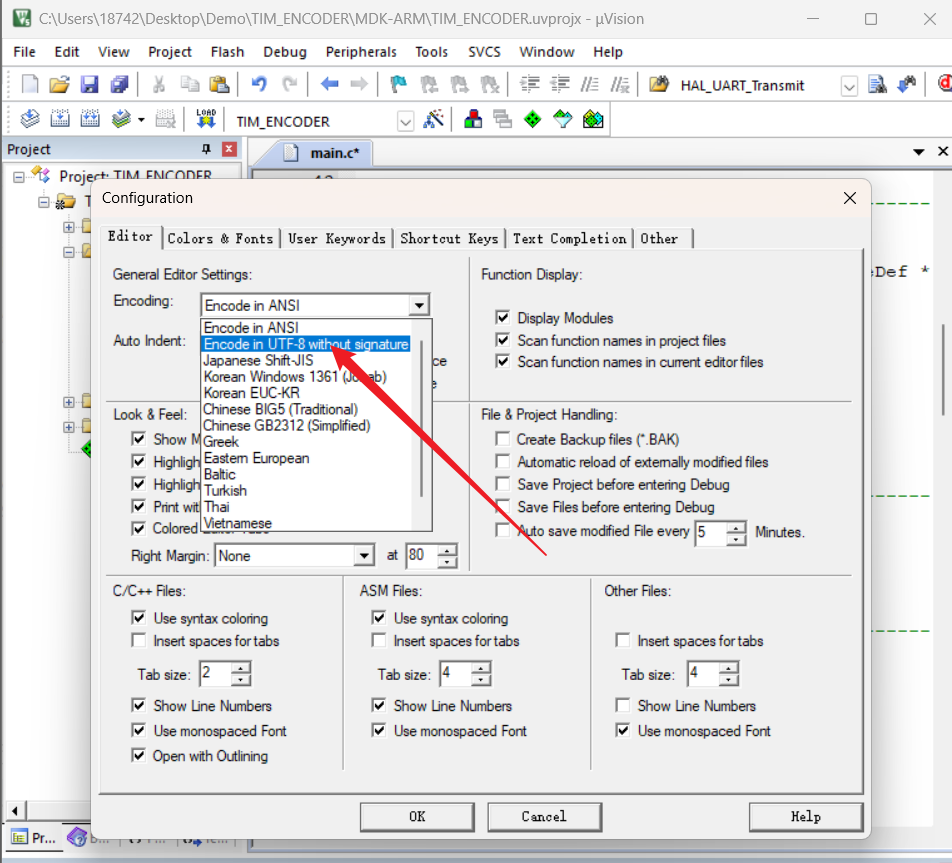Switch to the Colors & Fonts tab
Viewport: 952px width, 863px height.
coord(220,239)
